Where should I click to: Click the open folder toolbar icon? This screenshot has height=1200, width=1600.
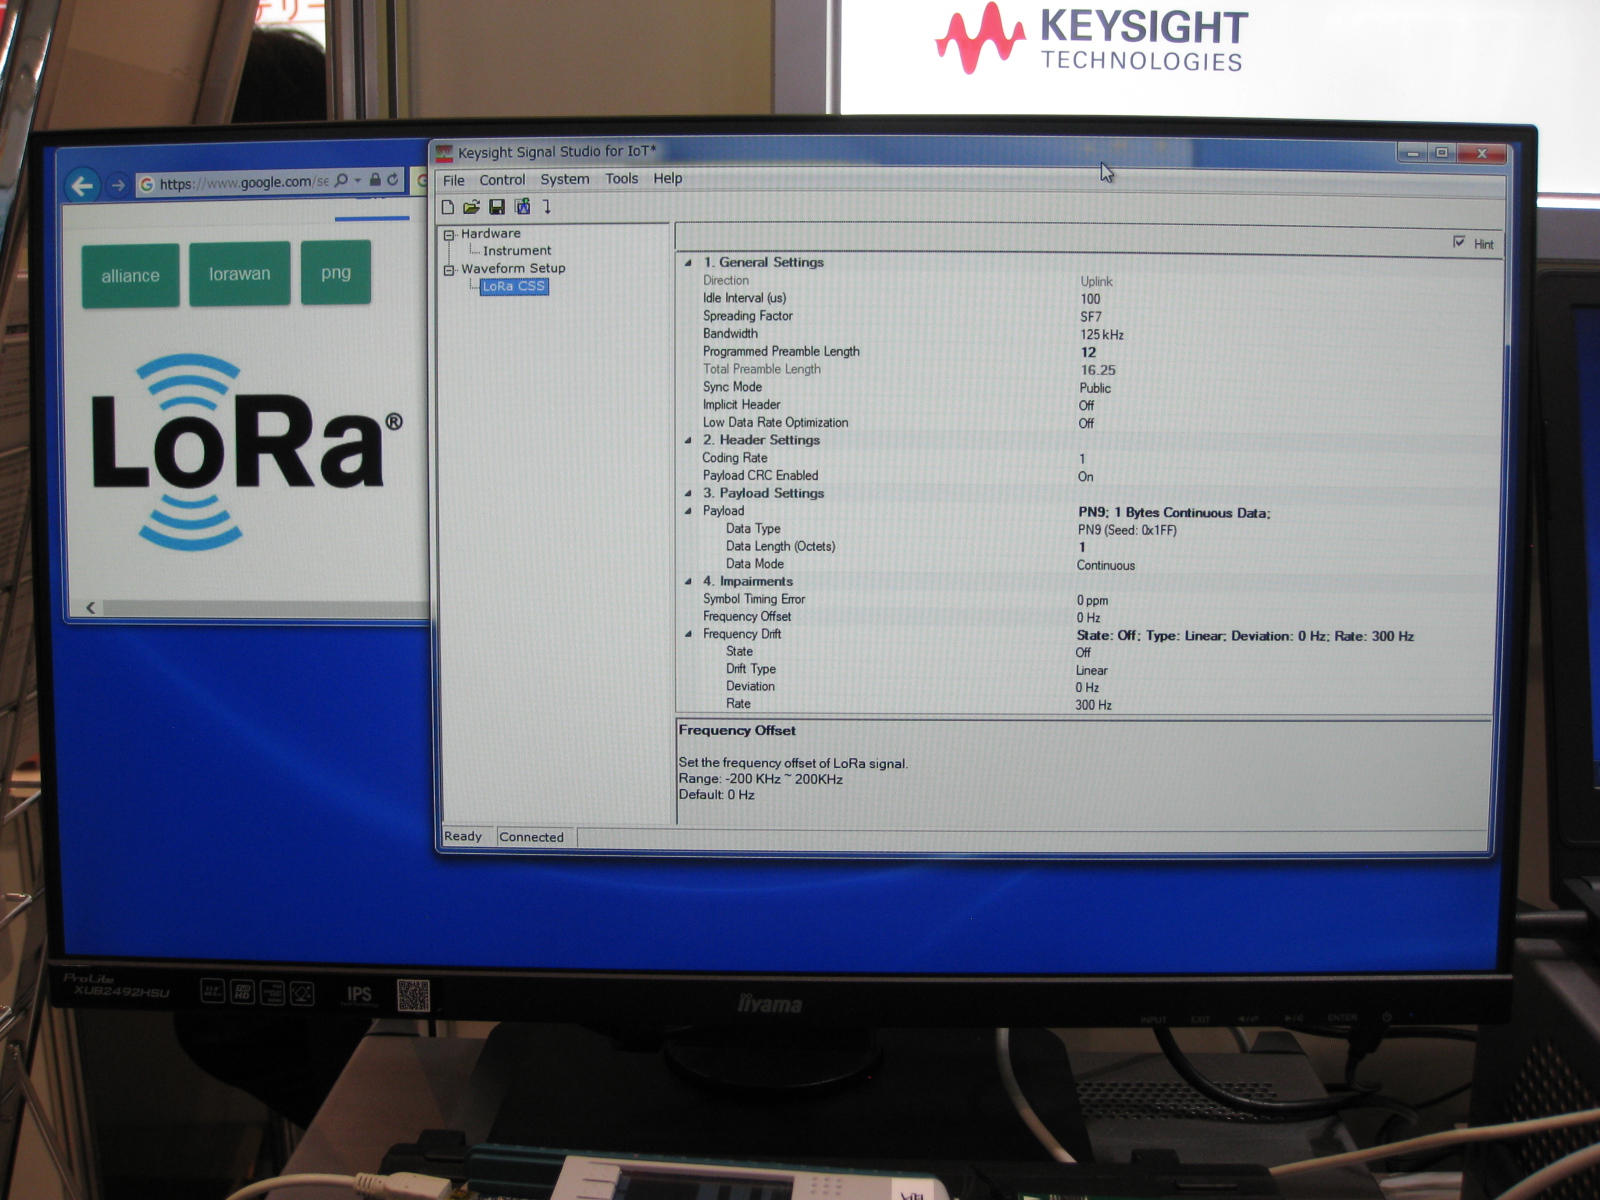[471, 207]
